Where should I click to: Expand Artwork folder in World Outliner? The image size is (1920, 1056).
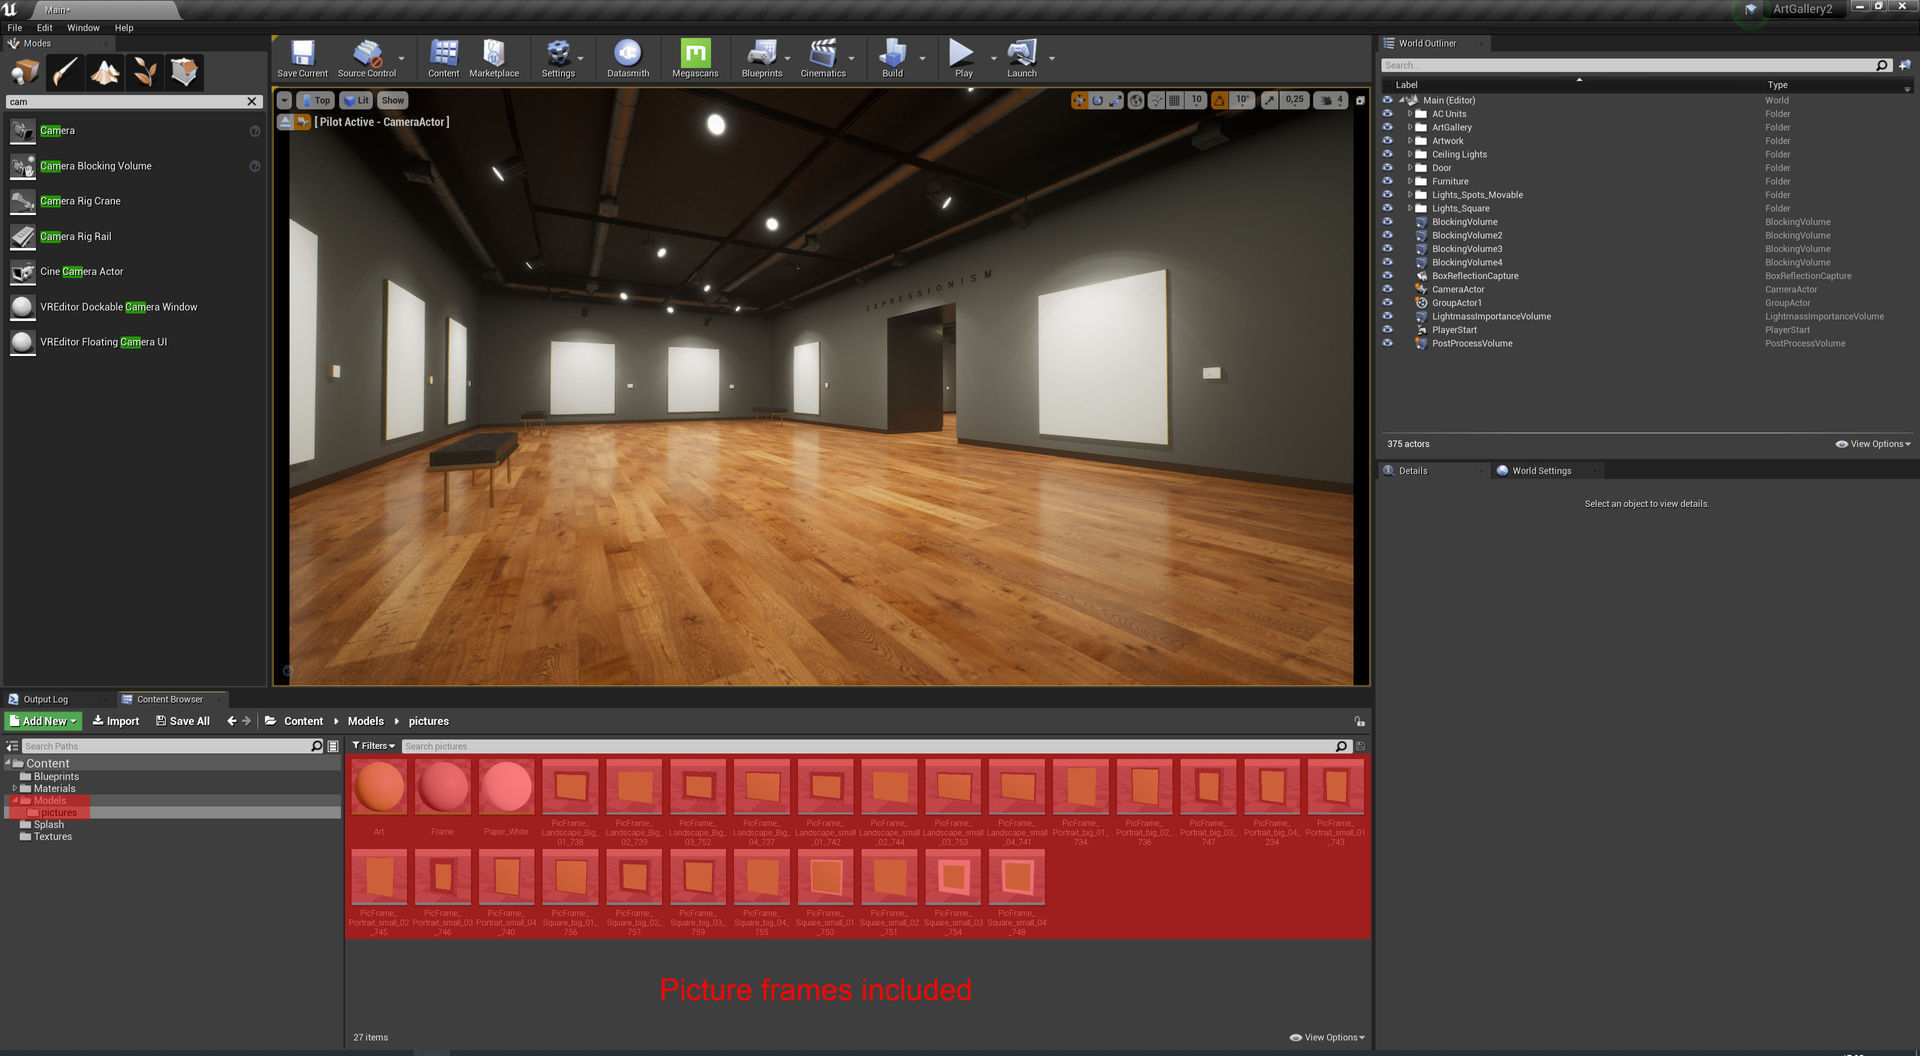[1410, 141]
